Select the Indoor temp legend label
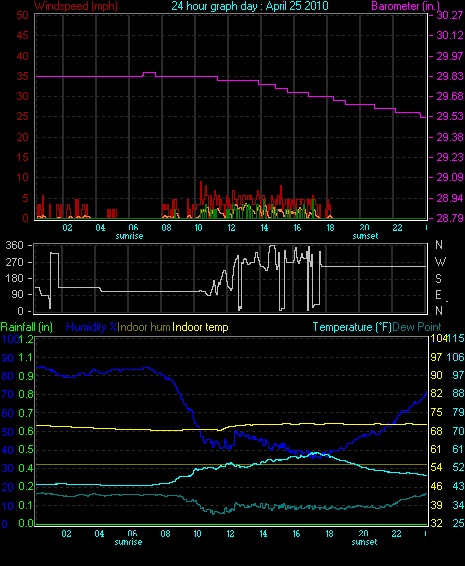The width and height of the screenshot is (465, 566). point(200,327)
